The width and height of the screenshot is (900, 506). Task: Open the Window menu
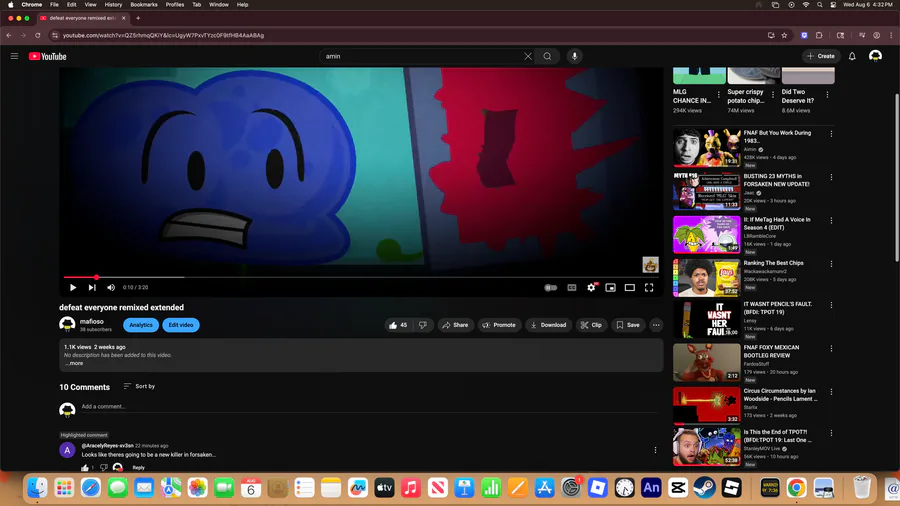[218, 5]
